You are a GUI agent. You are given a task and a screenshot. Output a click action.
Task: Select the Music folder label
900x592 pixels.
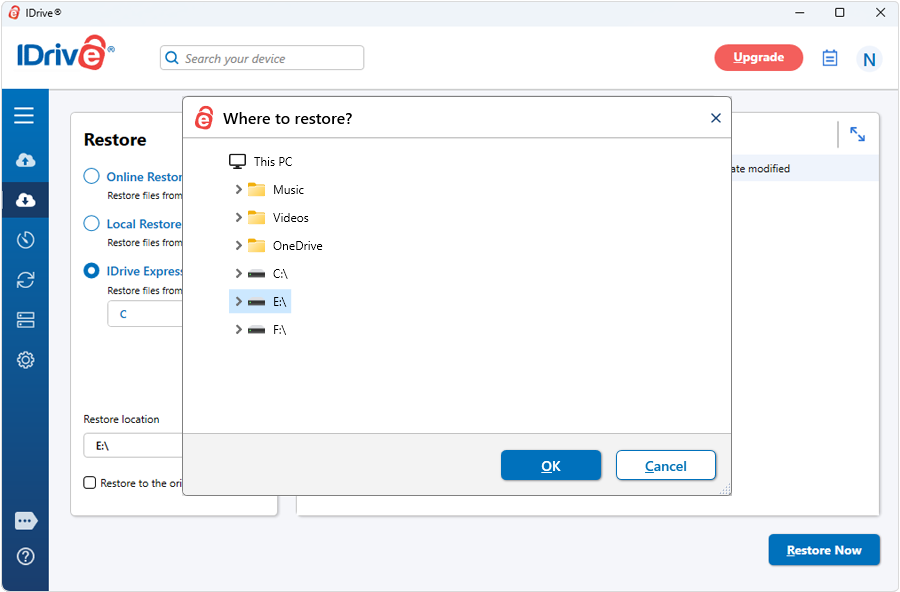click(288, 189)
